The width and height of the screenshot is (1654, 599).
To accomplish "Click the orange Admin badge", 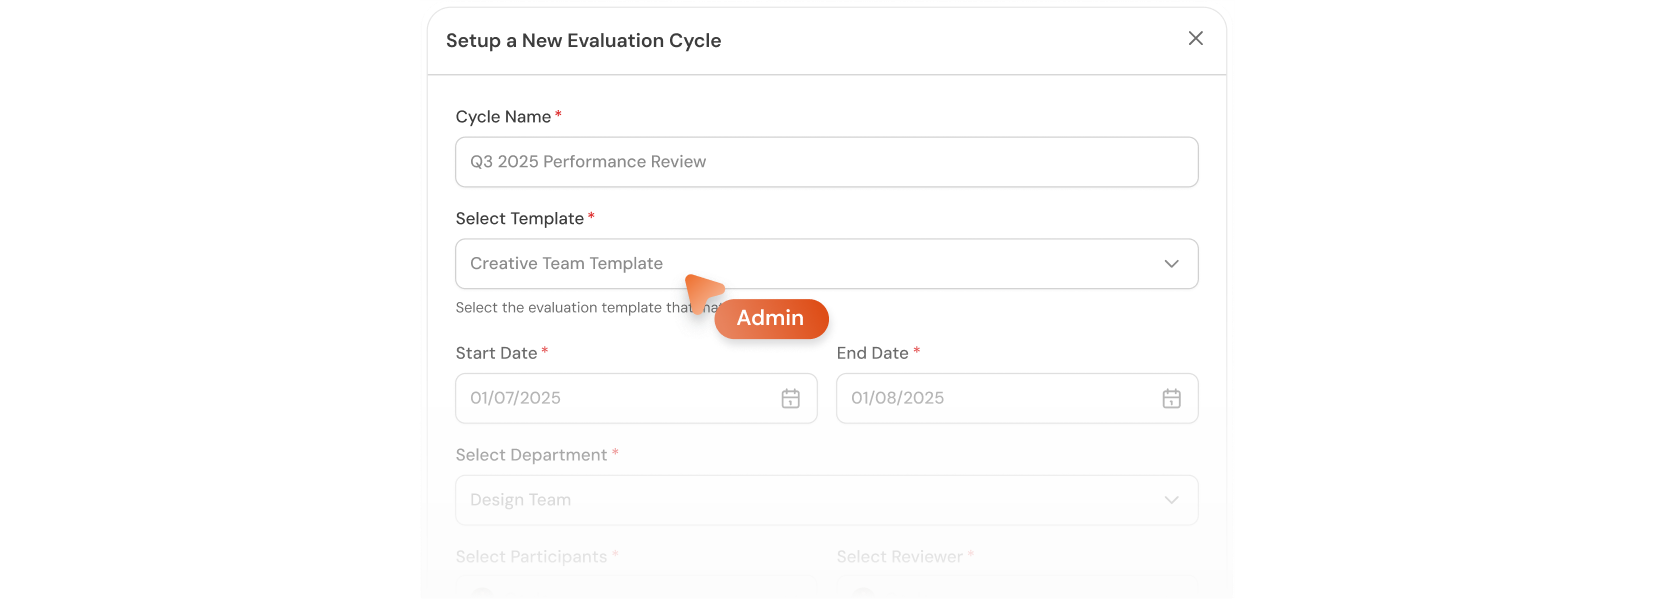I will tap(771, 318).
